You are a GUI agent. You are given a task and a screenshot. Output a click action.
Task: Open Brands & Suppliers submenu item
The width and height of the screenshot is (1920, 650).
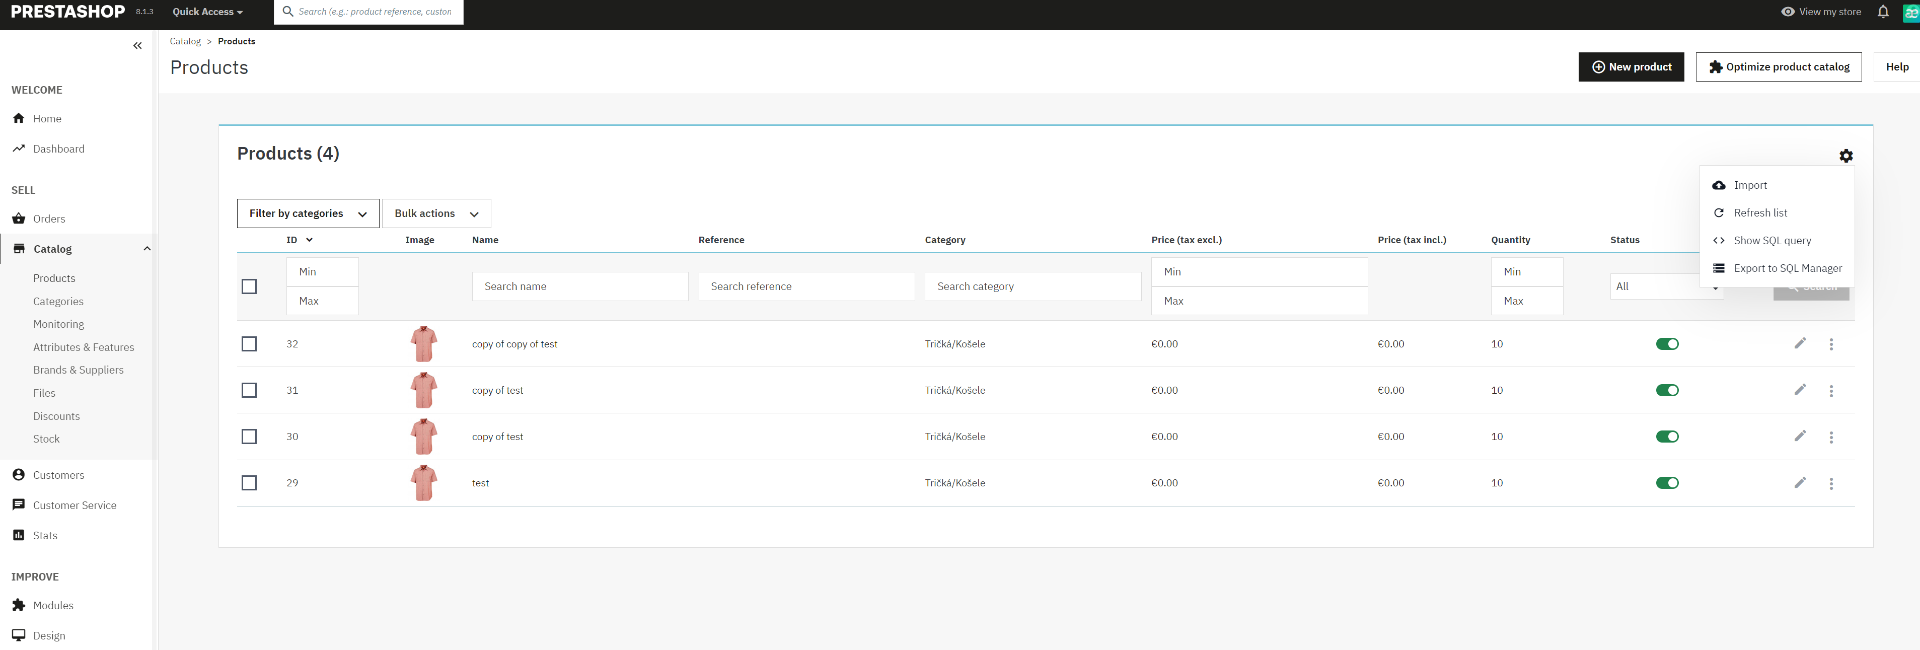78,370
